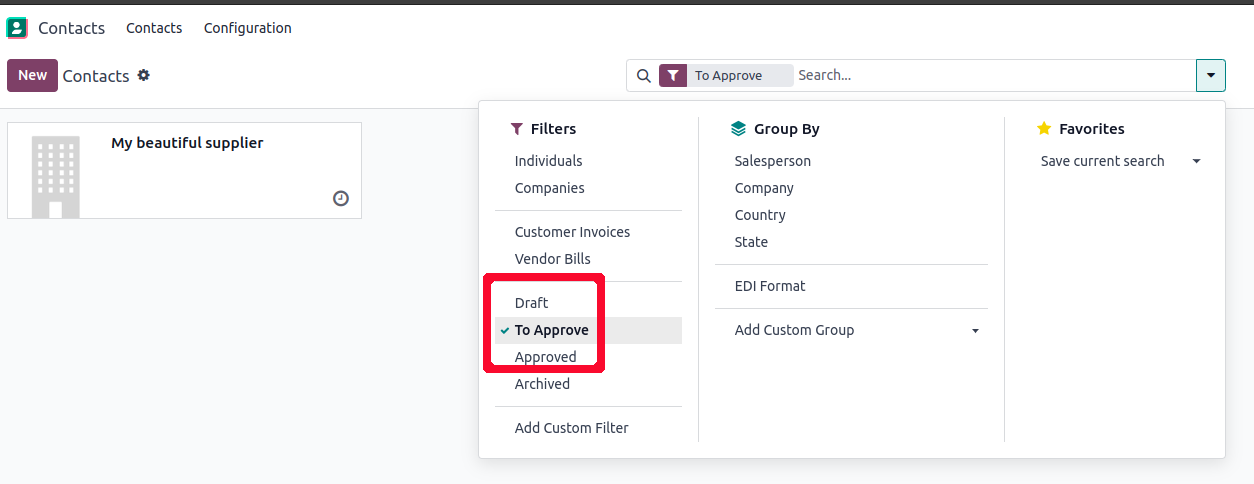The width and height of the screenshot is (1254, 484).
Task: Click the New button
Action: 32,75
